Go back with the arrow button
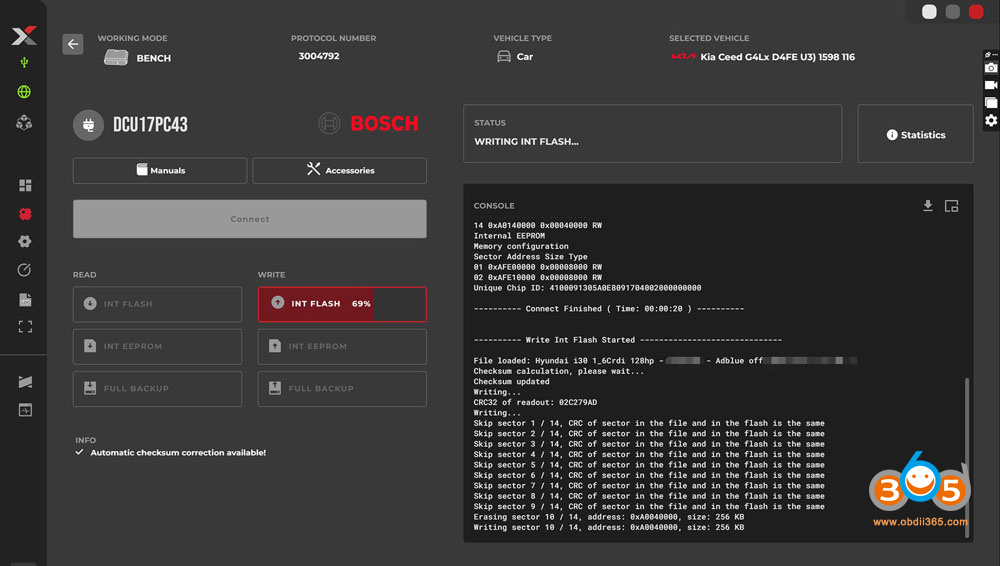The height and width of the screenshot is (566, 1000). coord(73,44)
